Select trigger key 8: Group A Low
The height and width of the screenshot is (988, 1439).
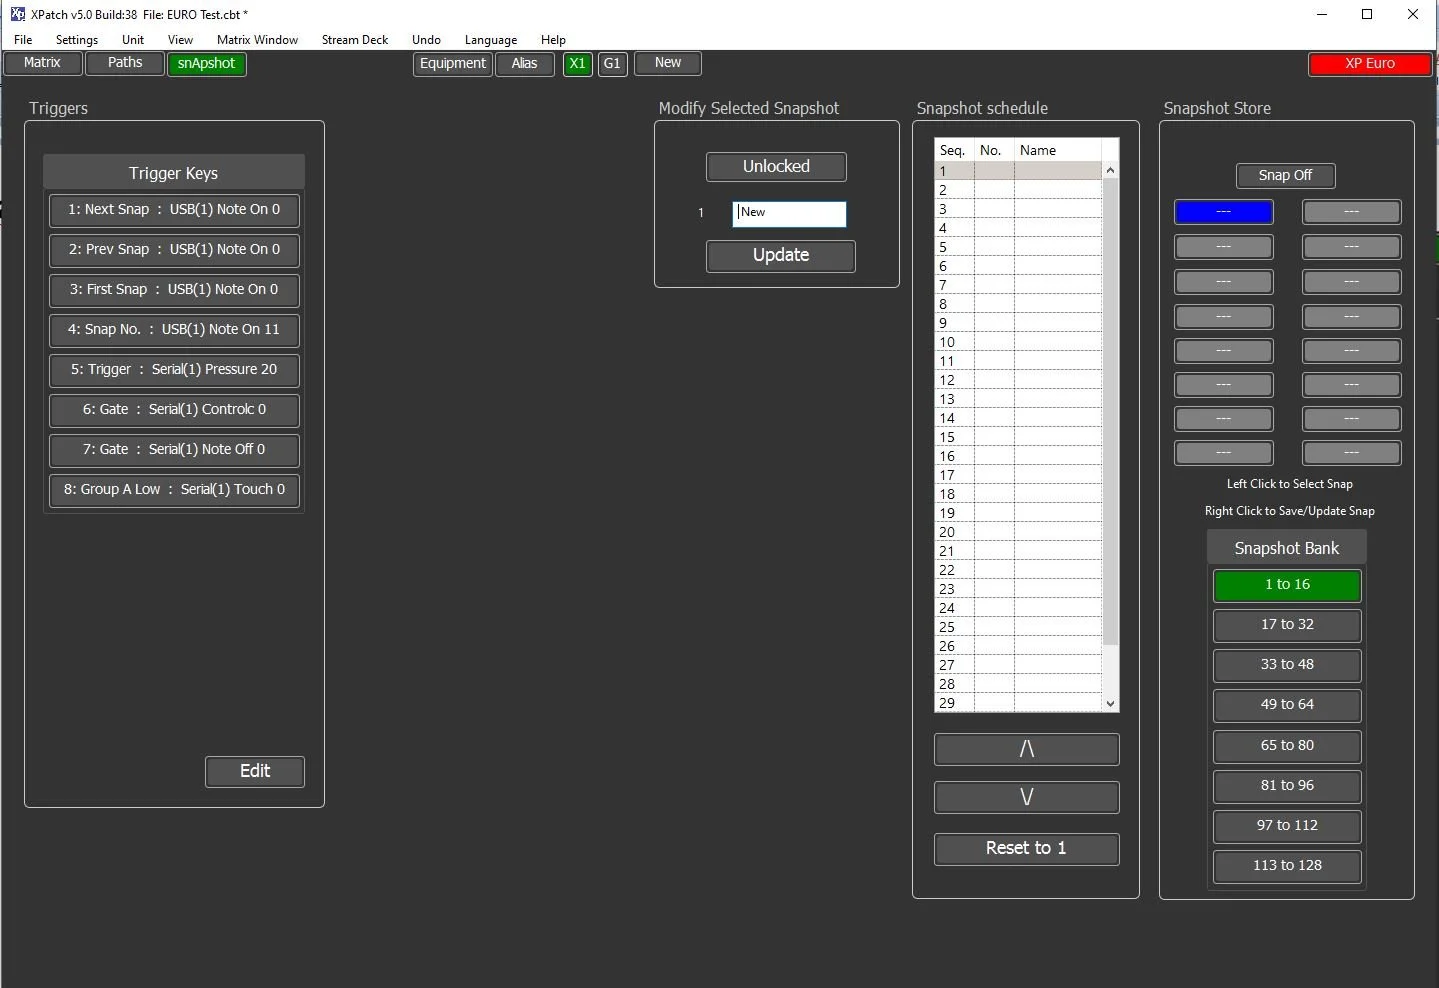coord(173,490)
